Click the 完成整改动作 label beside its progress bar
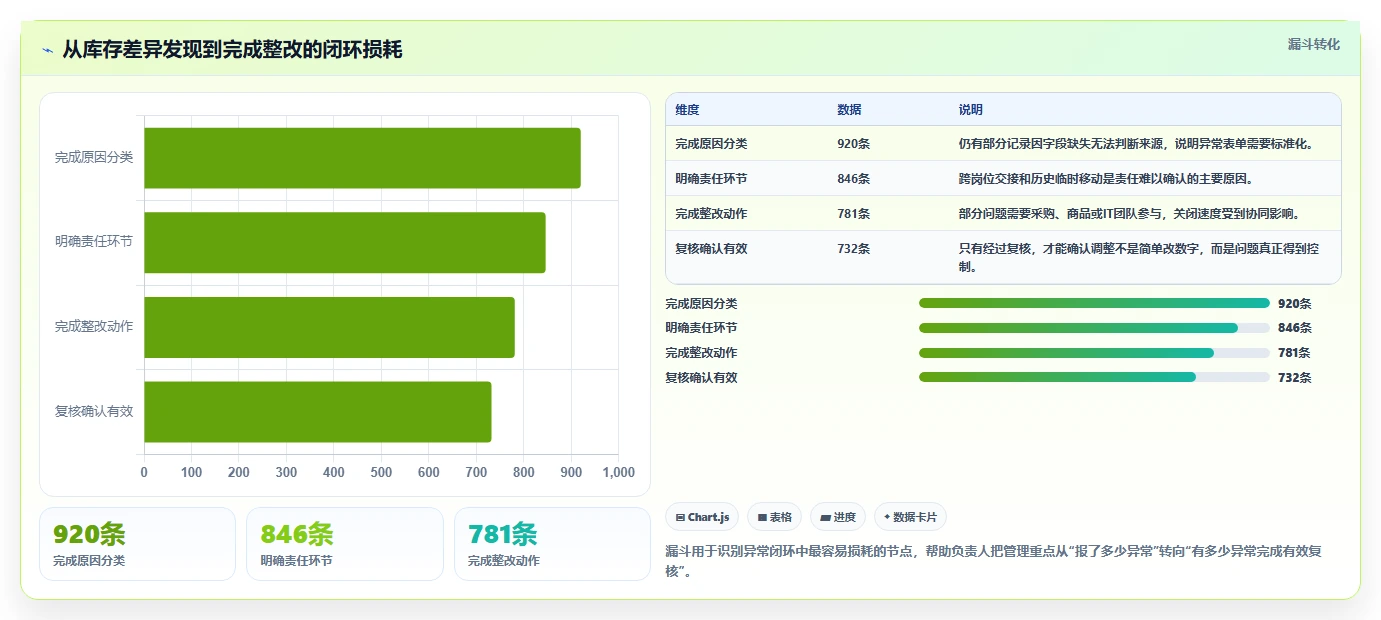 point(701,353)
